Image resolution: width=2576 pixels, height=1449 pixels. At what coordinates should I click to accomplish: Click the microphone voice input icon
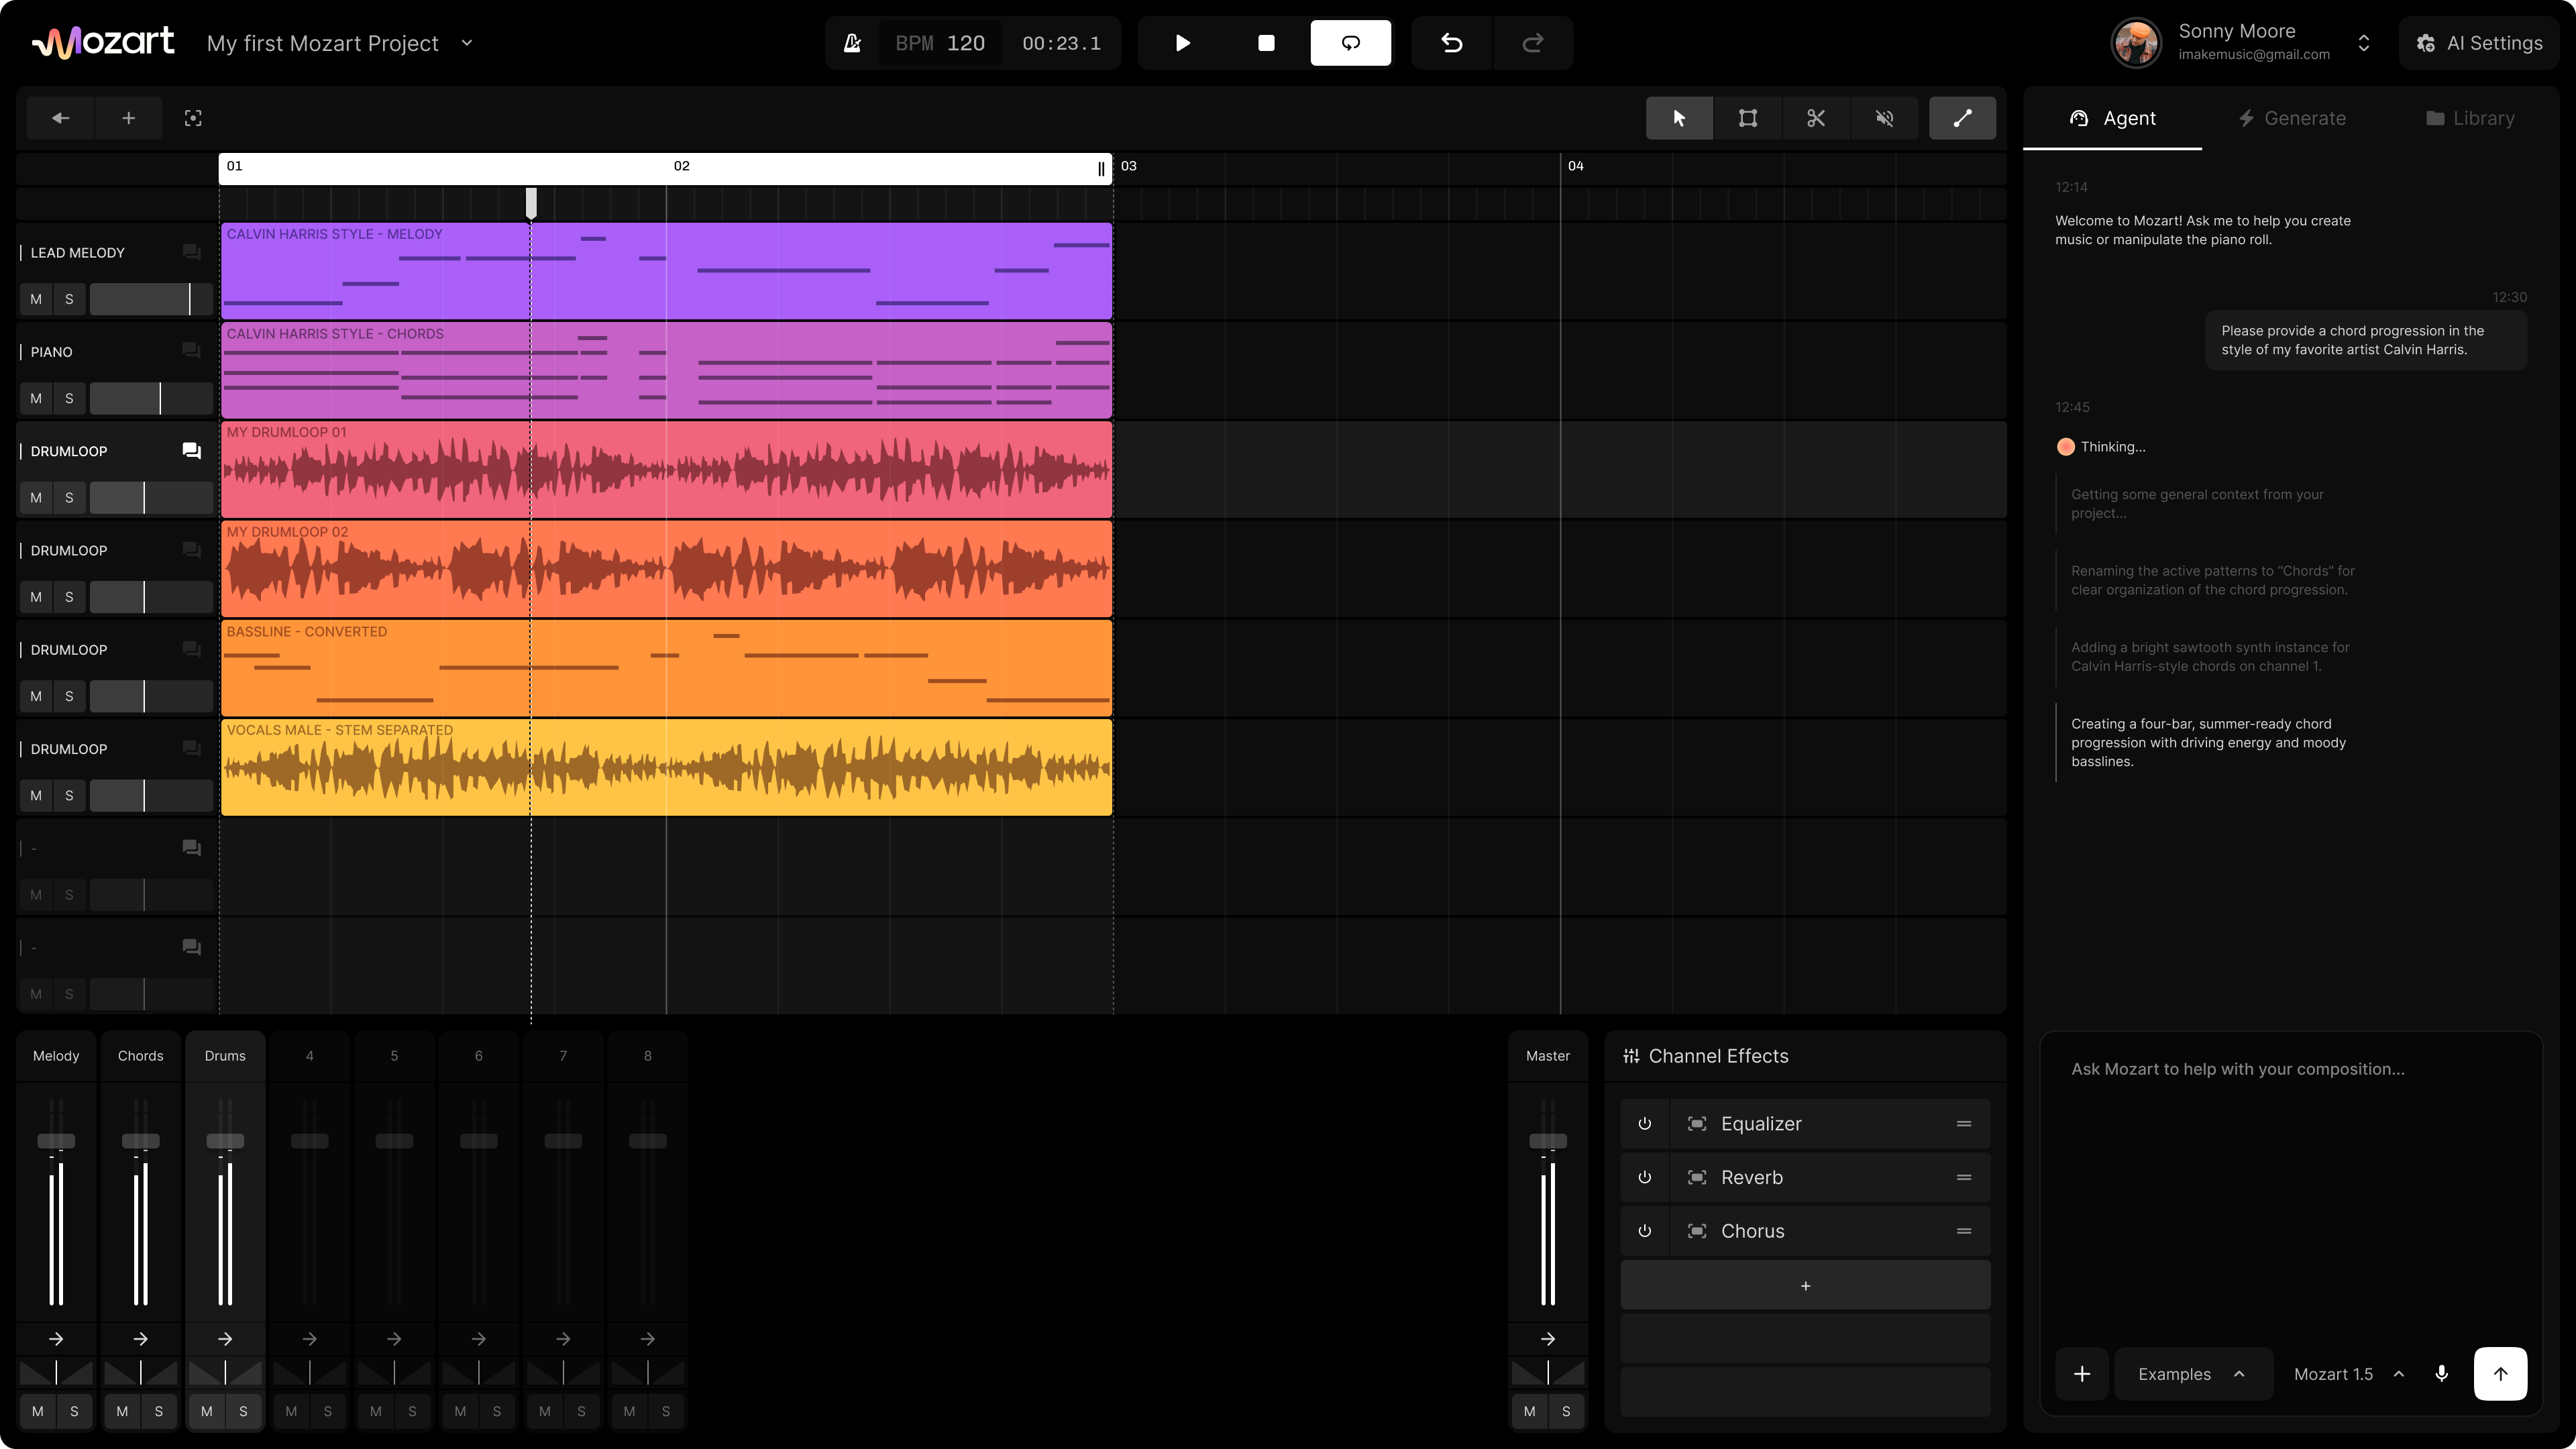point(2441,1374)
